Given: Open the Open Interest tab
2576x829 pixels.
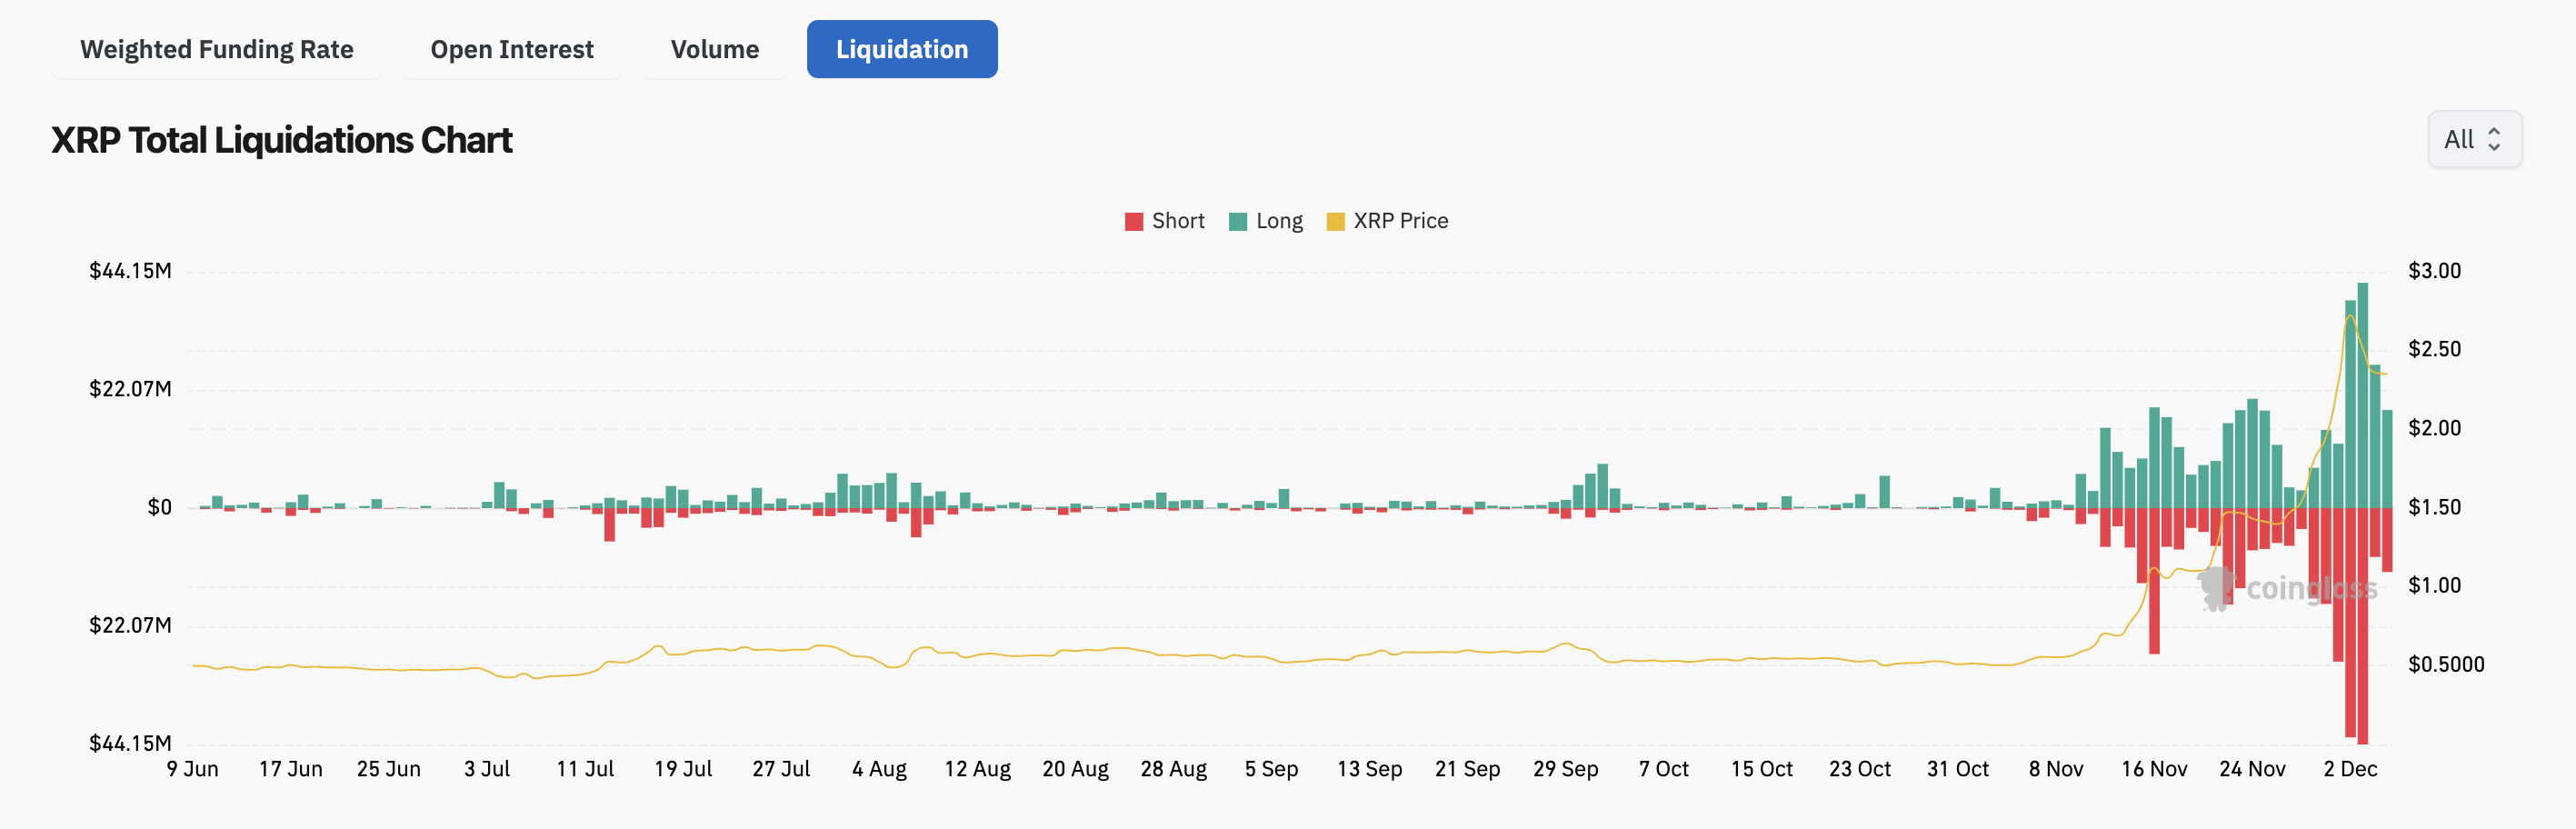Looking at the screenshot, I should (x=512, y=49).
